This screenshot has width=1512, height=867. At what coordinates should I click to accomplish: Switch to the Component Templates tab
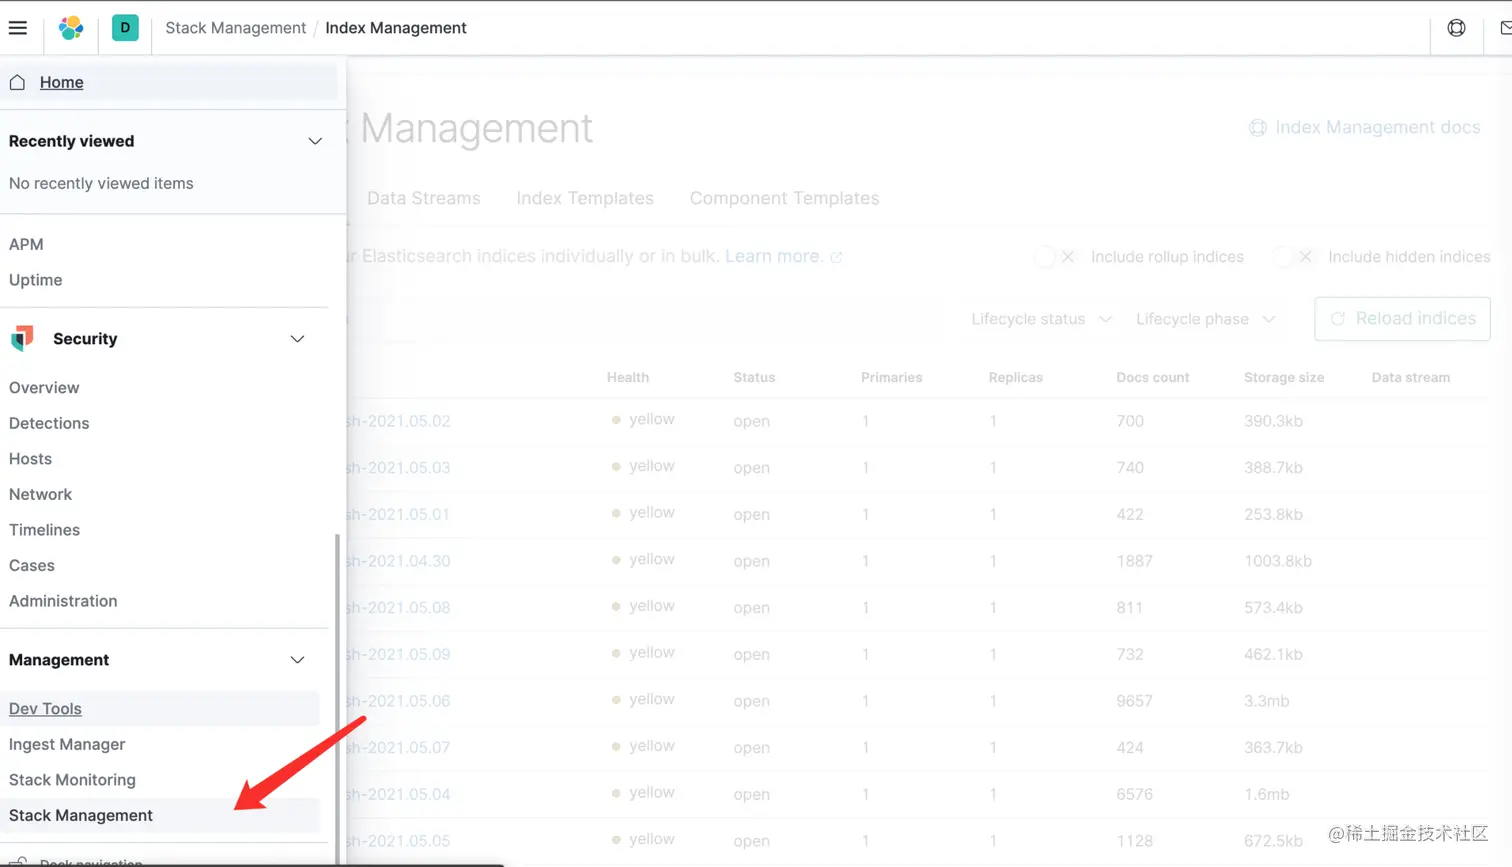[784, 198]
